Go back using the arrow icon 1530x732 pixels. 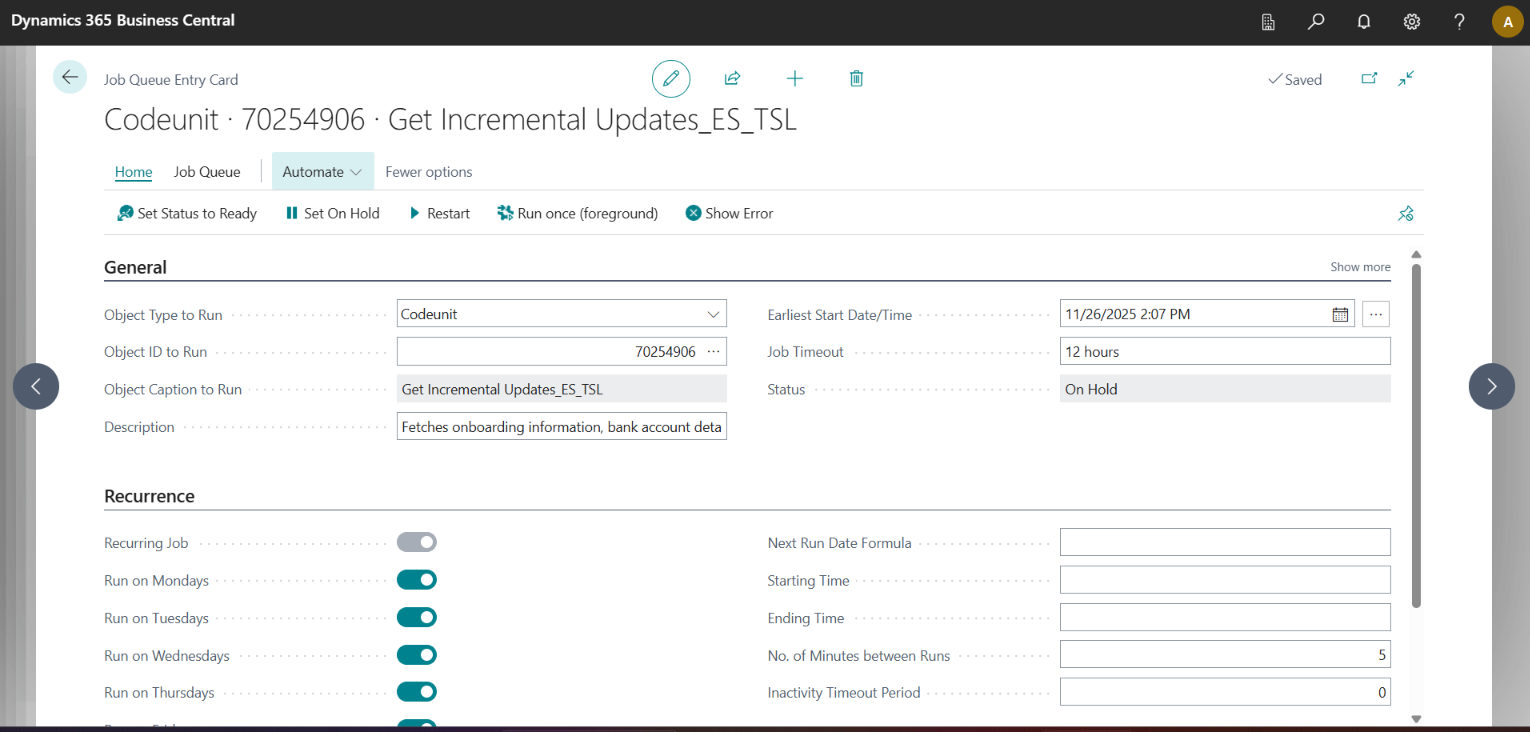coord(70,77)
